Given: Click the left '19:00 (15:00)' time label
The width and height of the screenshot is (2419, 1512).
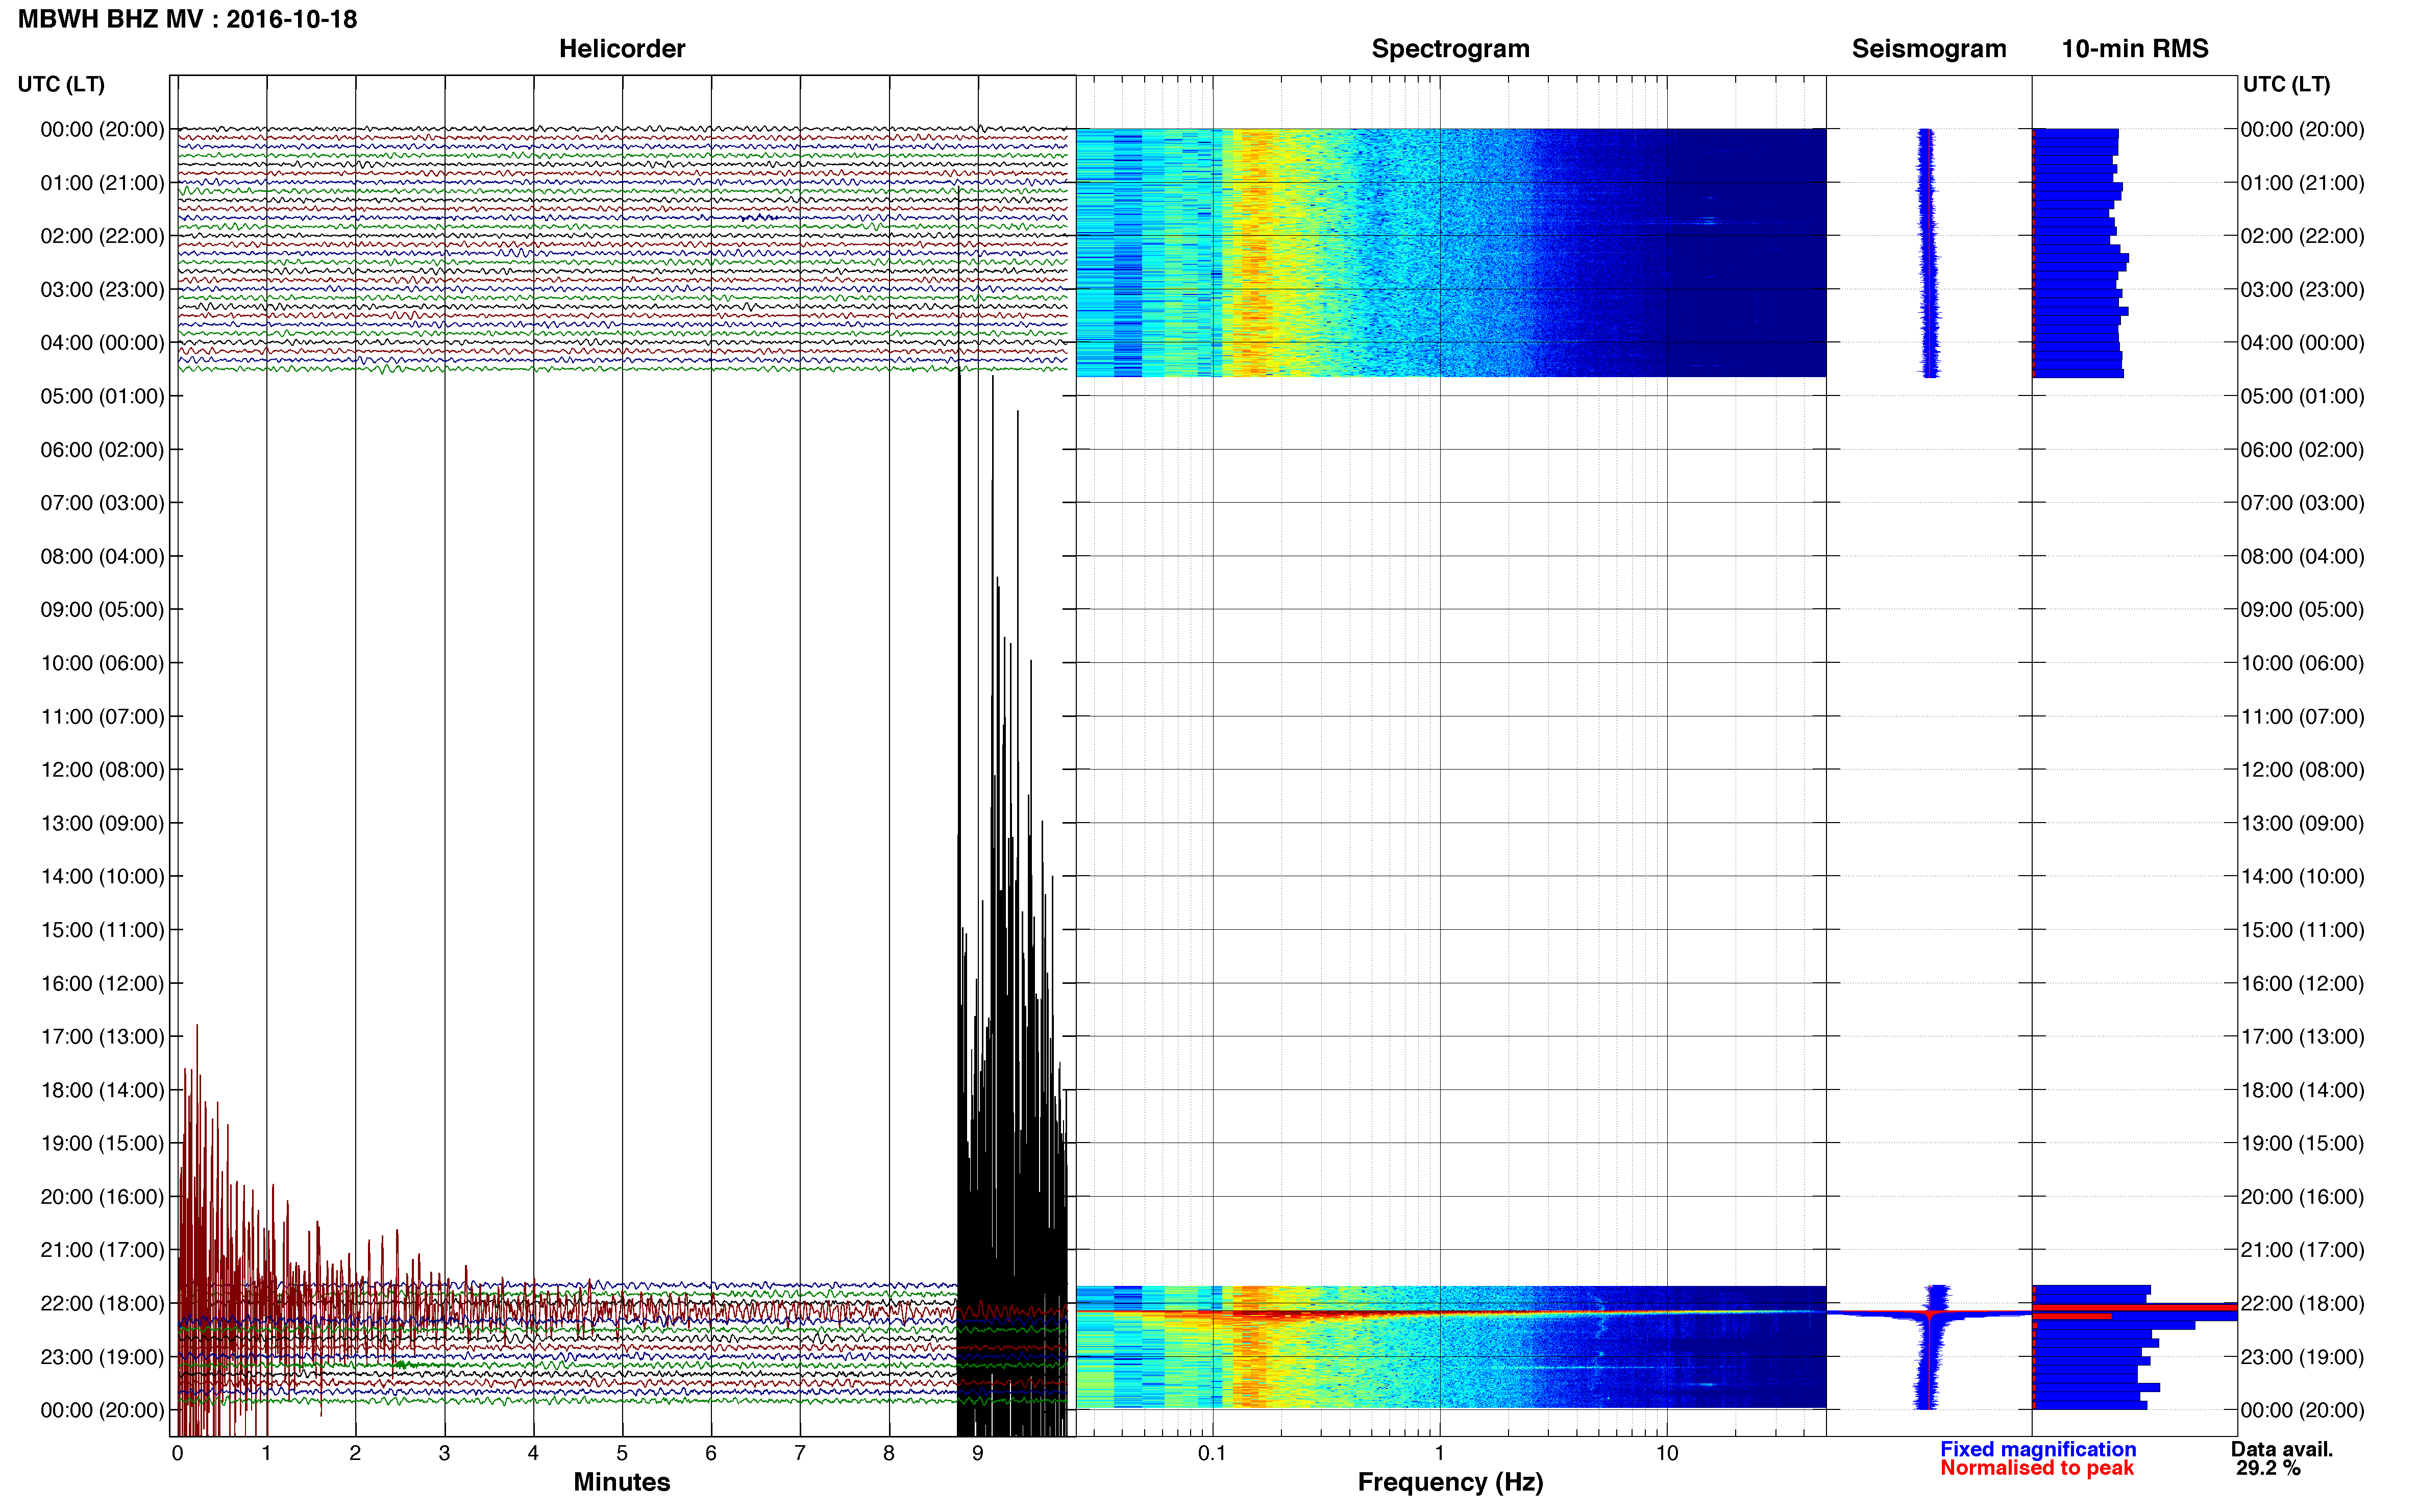Looking at the screenshot, I should click(102, 1143).
